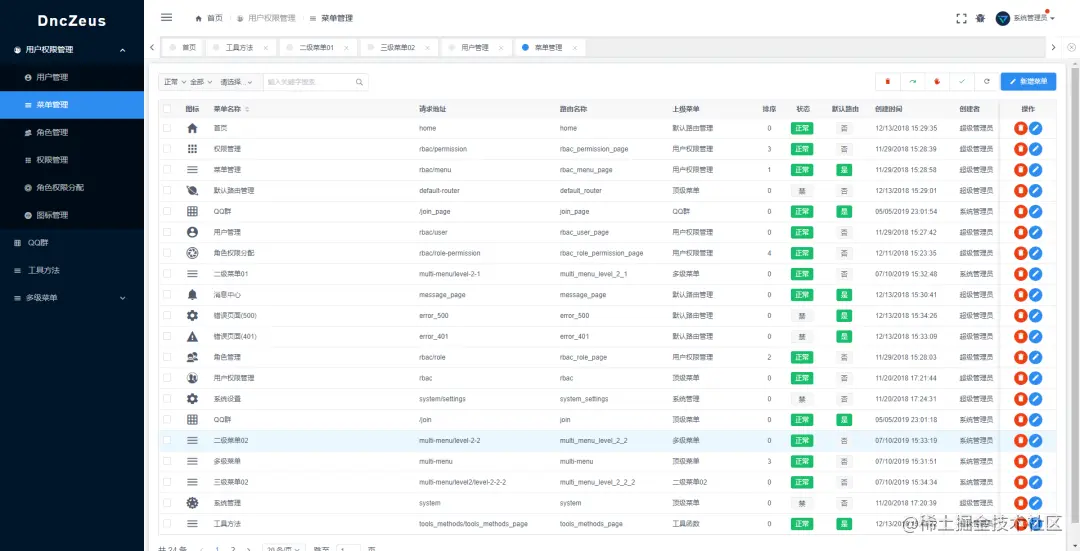Open 图标管理 in the sidebar
The image size is (1080, 551).
coord(72,216)
